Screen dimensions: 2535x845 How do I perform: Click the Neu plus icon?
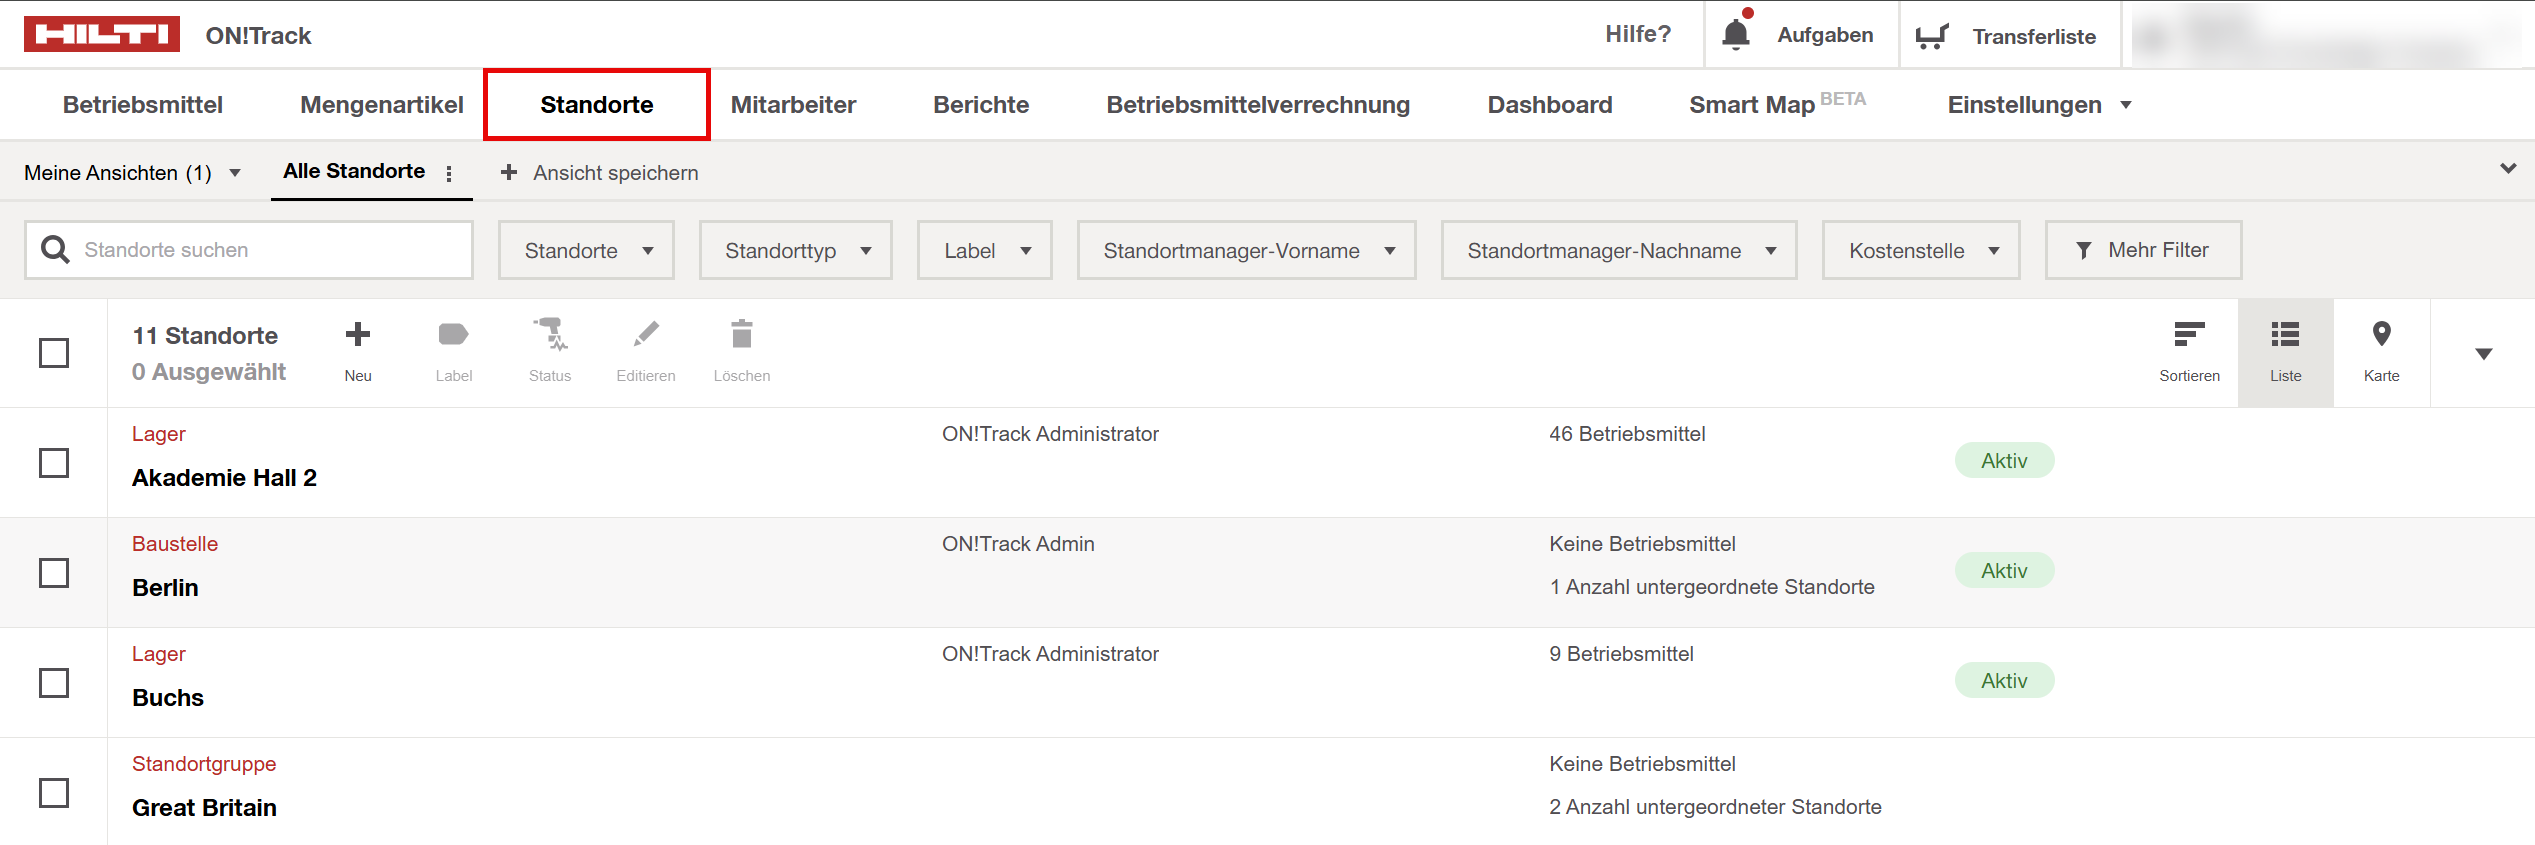357,335
